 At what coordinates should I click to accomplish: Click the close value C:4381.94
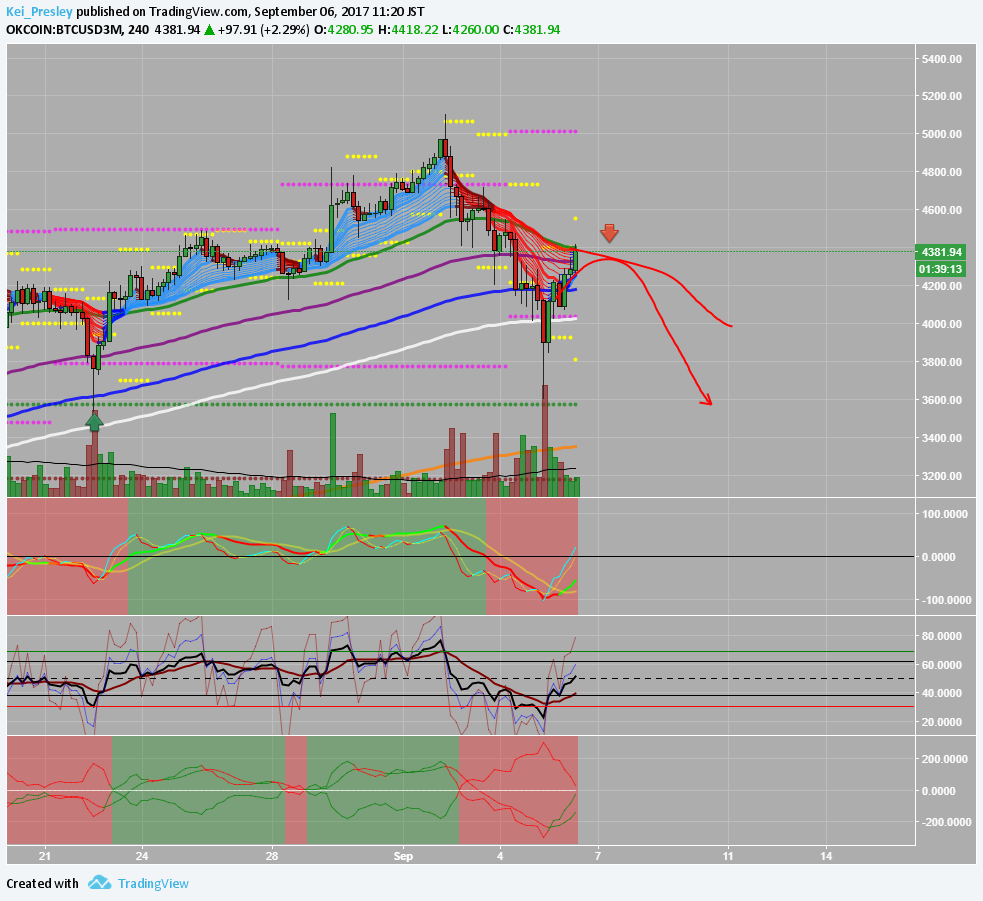click(x=531, y=29)
